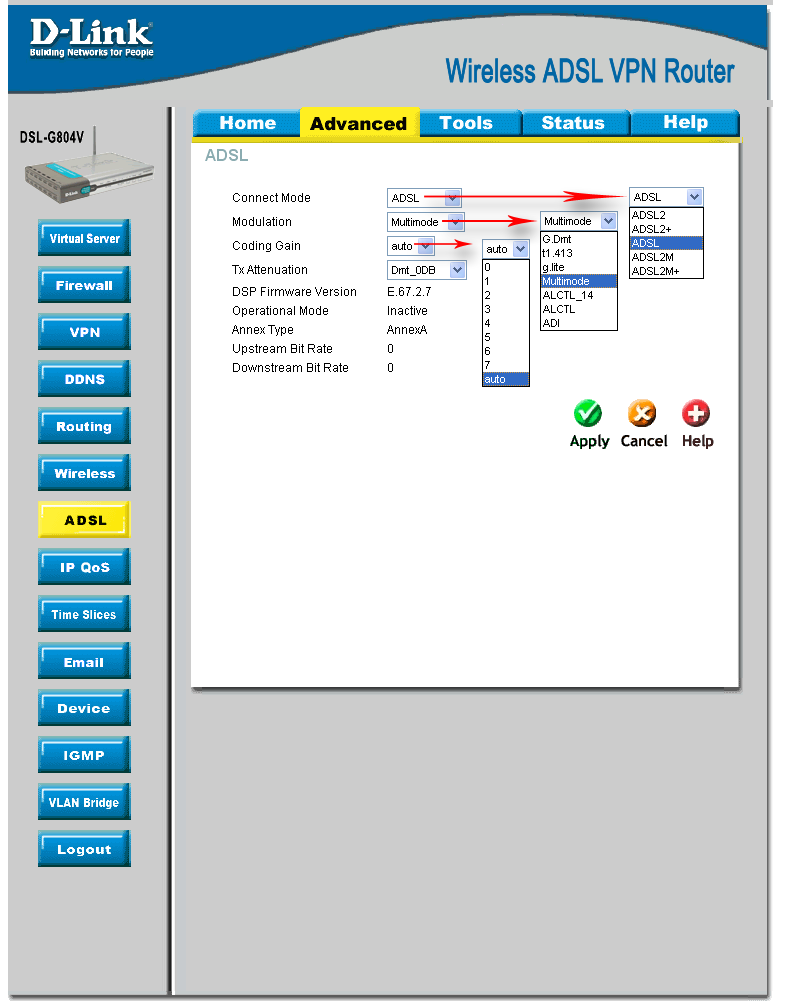Select ALCTL modulation option

coord(578,310)
